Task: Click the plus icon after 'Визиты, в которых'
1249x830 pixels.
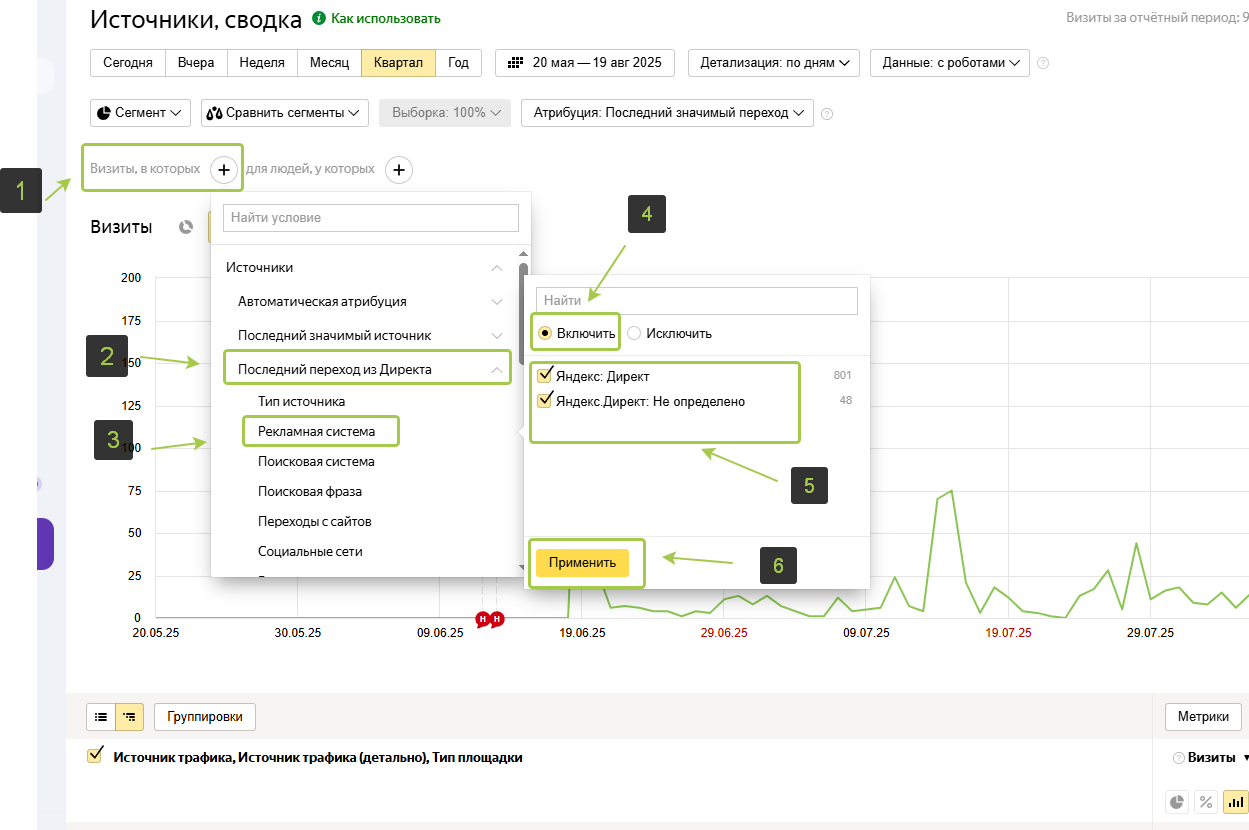Action: click(224, 169)
